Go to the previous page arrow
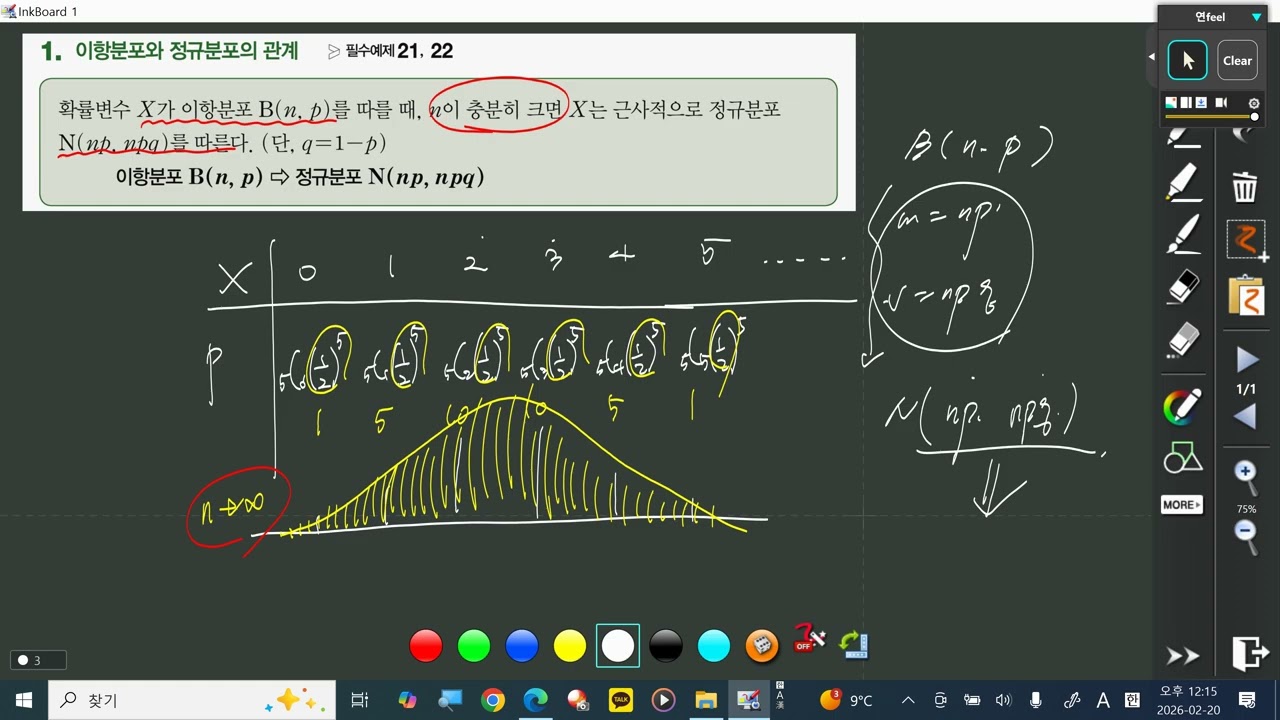 pyautogui.click(x=1246, y=417)
